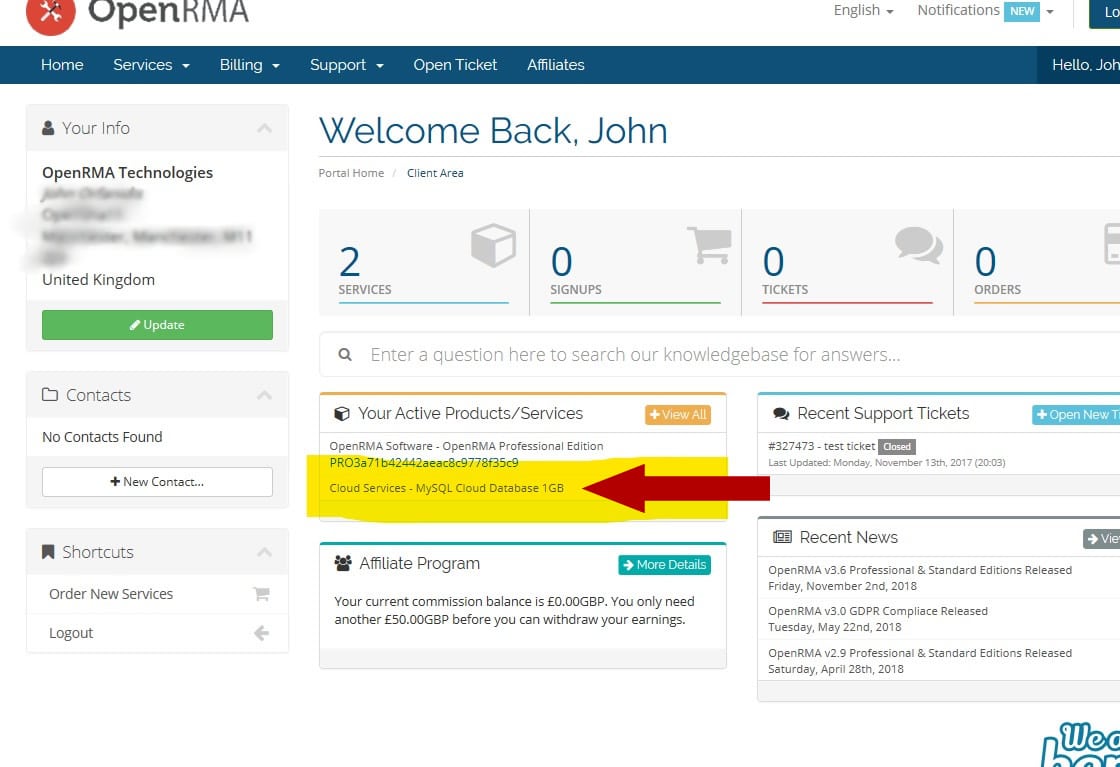Click the View All news button
The height and width of the screenshot is (767, 1120).
tap(1101, 538)
